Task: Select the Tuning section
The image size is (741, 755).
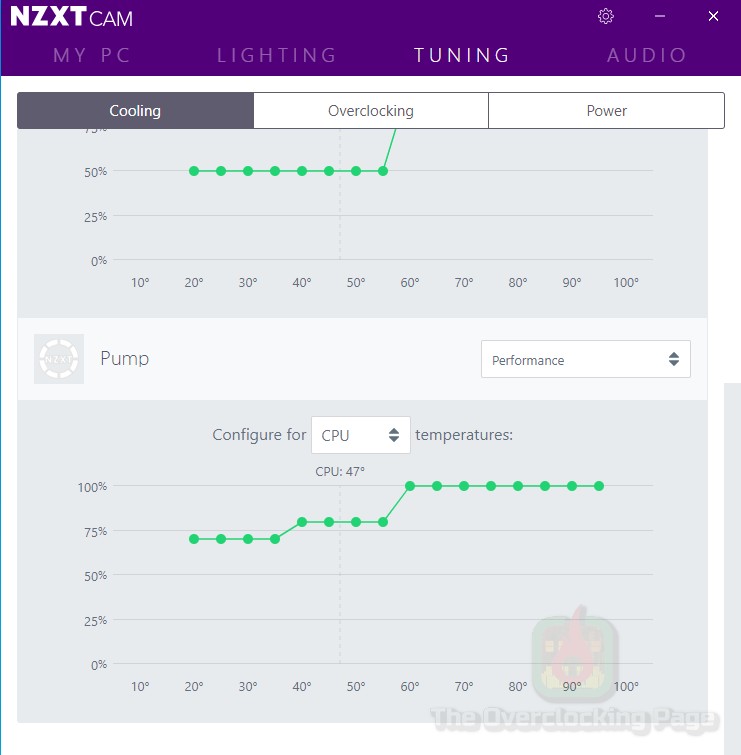Action: click(462, 55)
